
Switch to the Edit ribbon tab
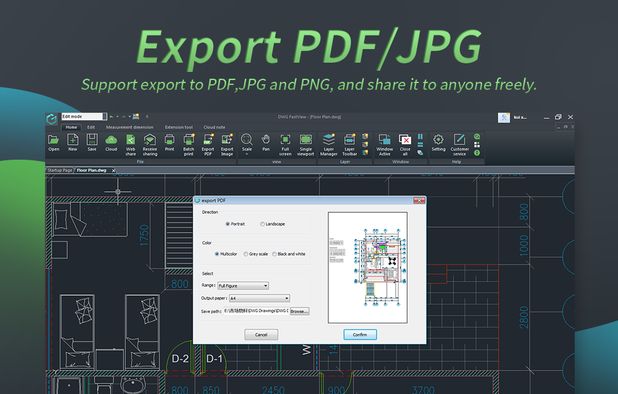click(91, 127)
